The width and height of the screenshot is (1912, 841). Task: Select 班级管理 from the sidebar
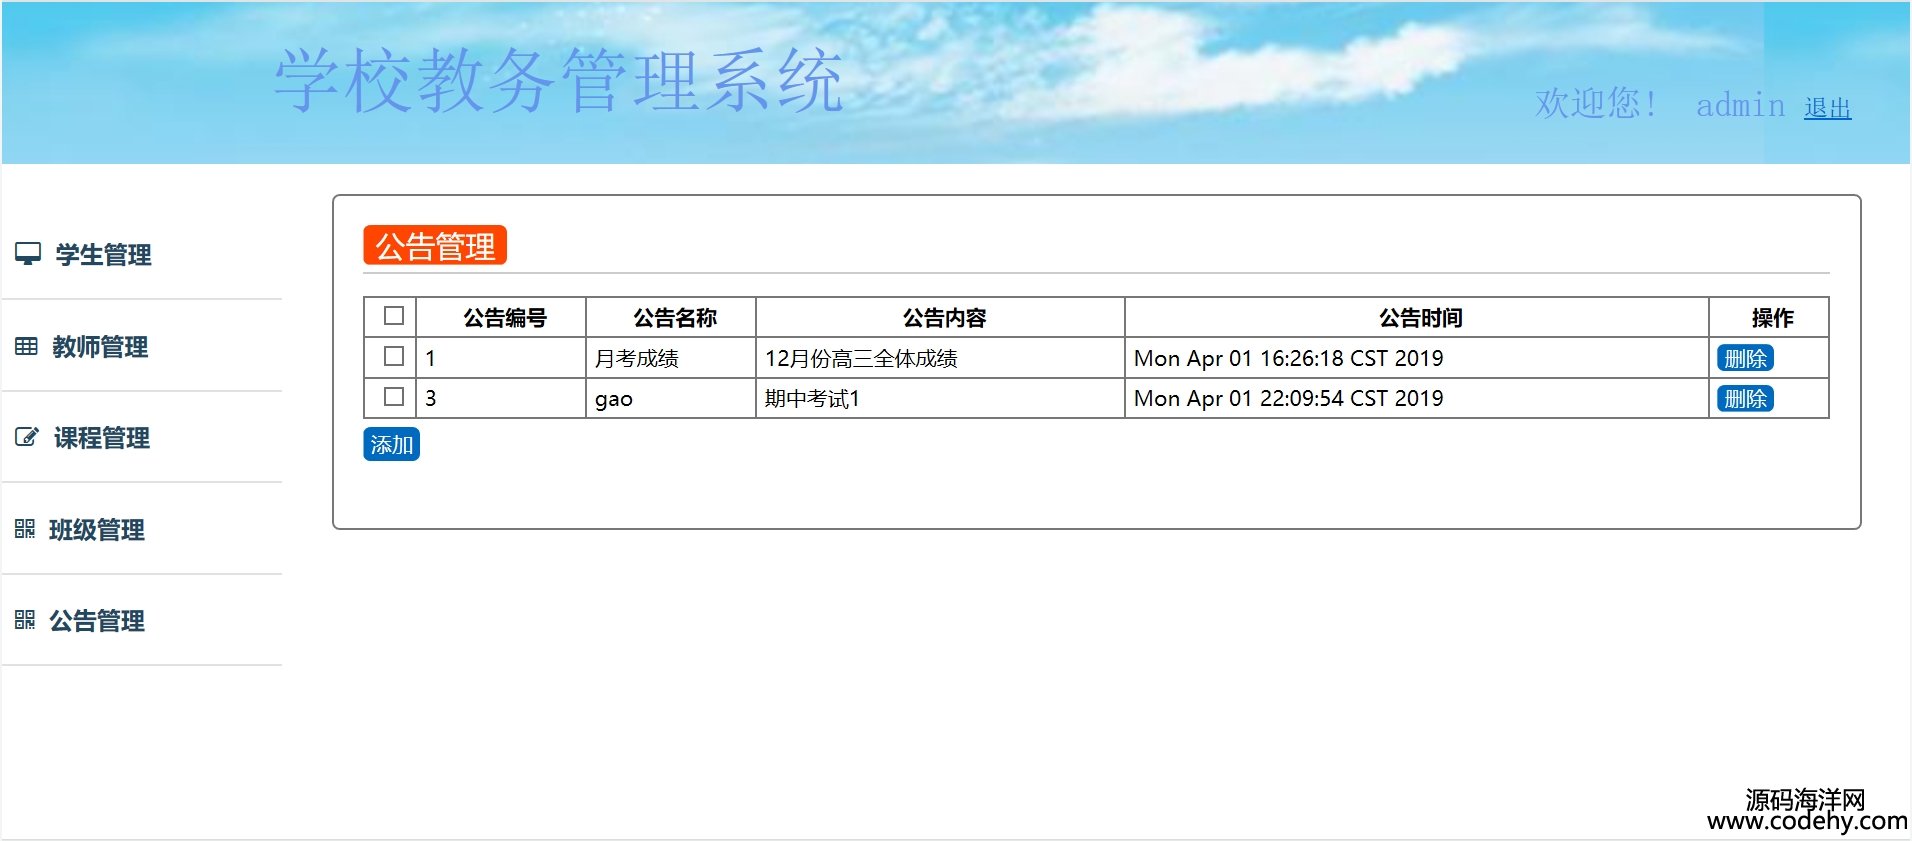pyautogui.click(x=97, y=530)
